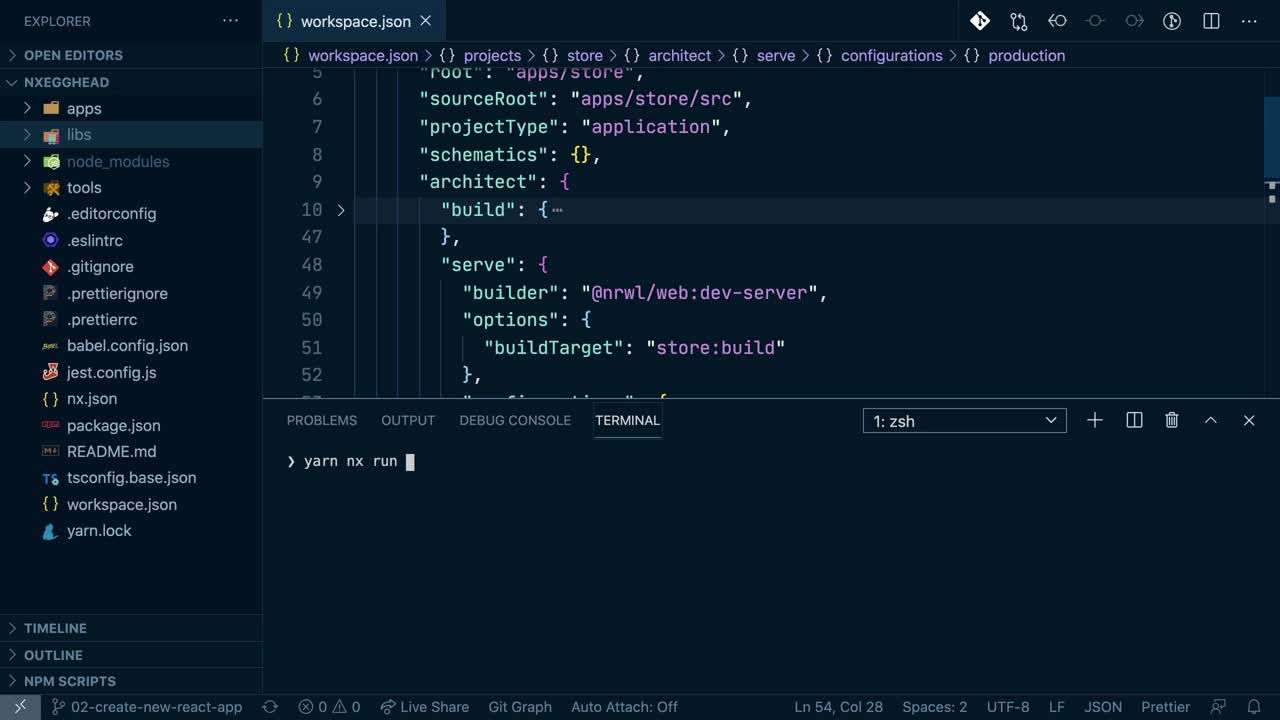The width and height of the screenshot is (1280, 720).
Task: Click the terminal command line input
Action: pyautogui.click(x=420, y=461)
